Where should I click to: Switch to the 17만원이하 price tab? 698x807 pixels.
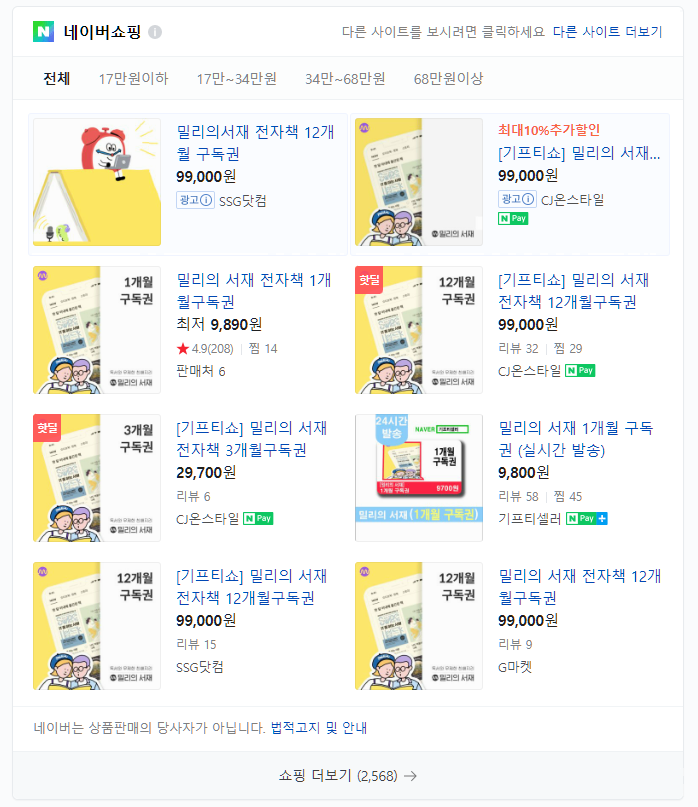(133, 79)
